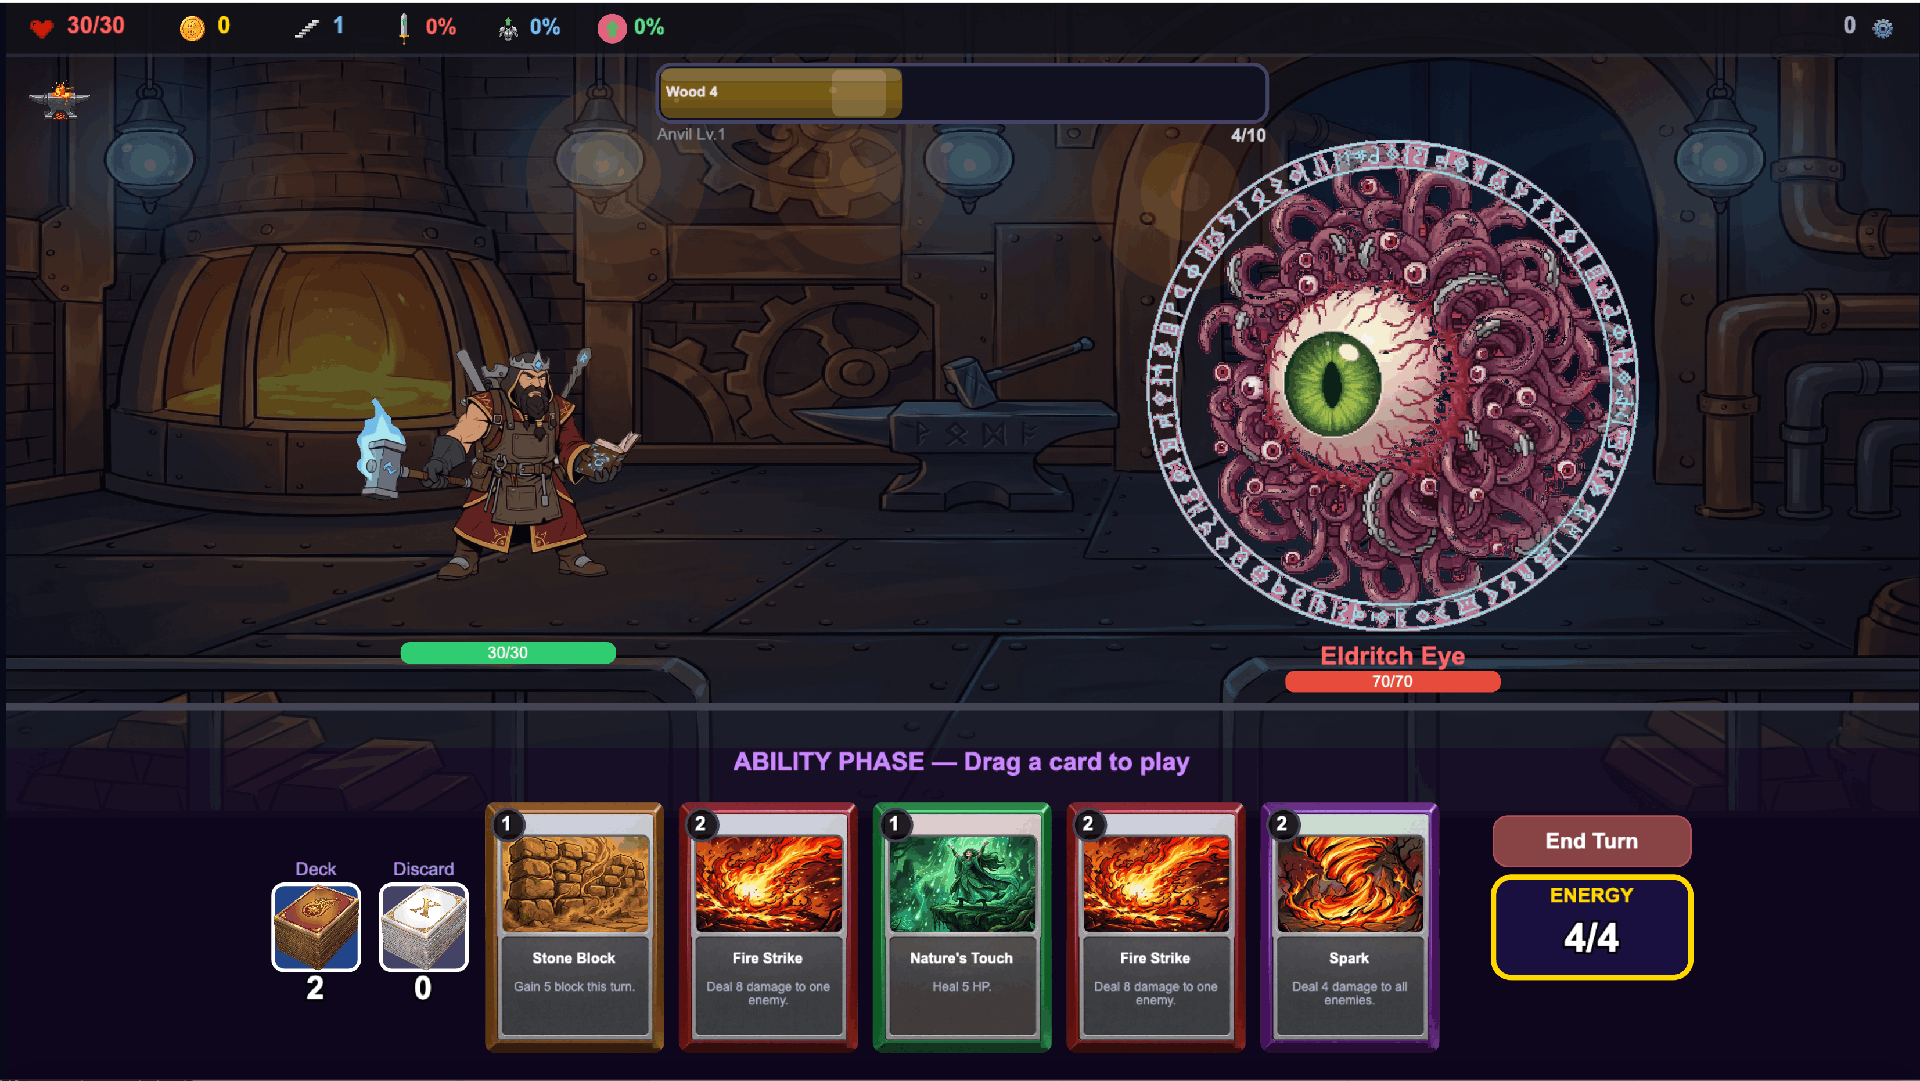Select the Spark card
This screenshot has height=1081, width=1920.
tap(1350, 927)
